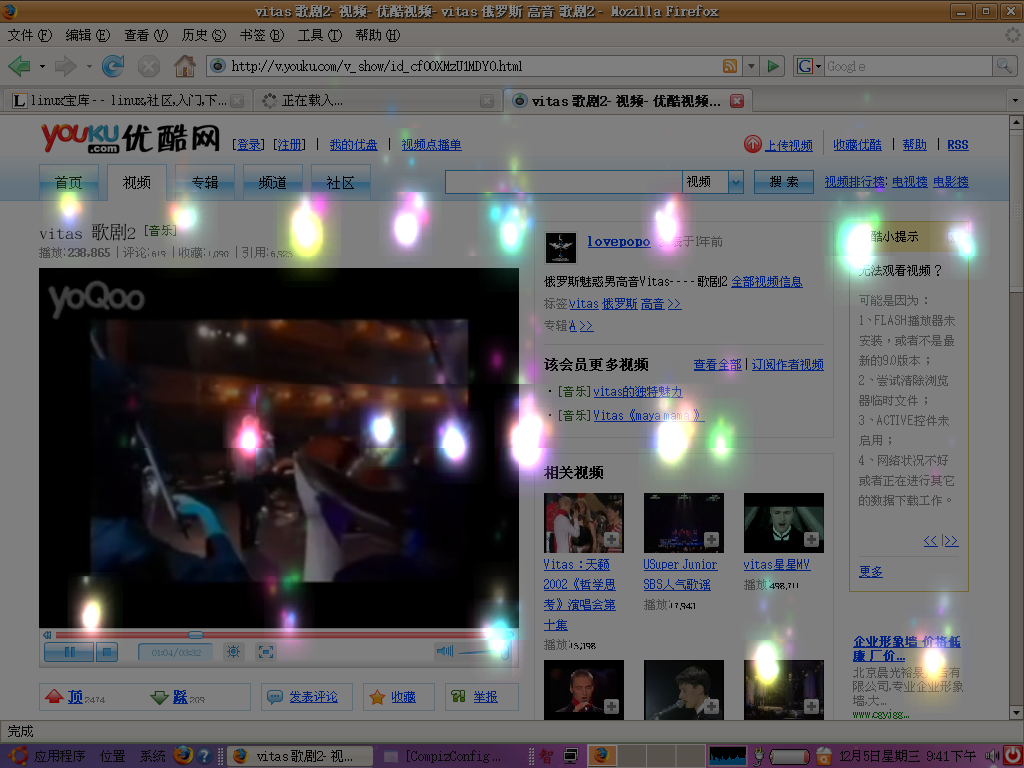1024x768 pixels.
Task: Click the grey forward arrow button
Action: (x=65, y=66)
